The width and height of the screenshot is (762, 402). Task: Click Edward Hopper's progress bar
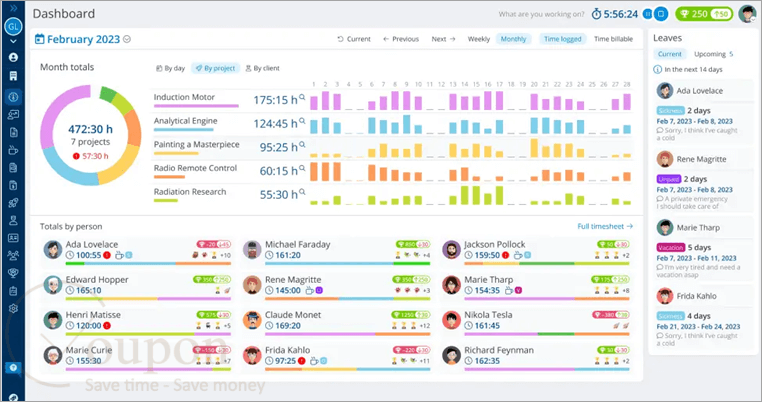(148, 299)
